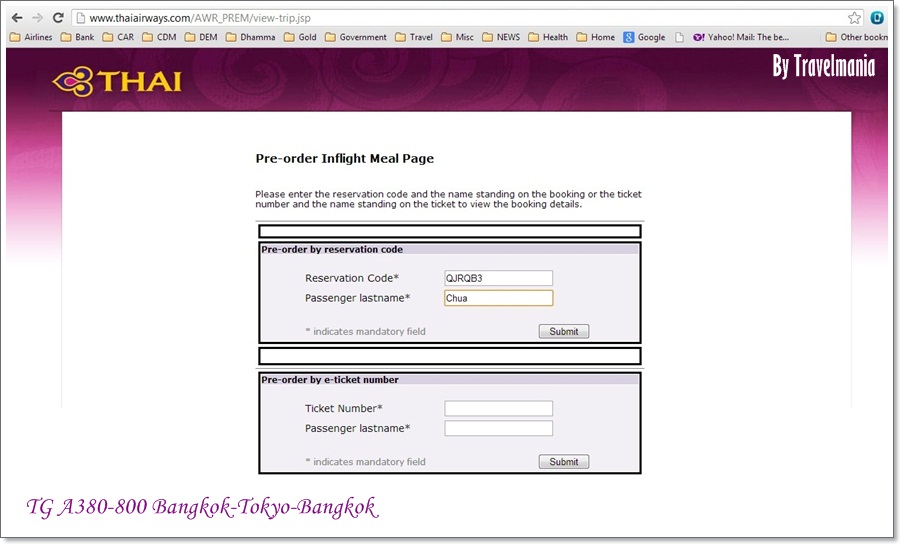Open the Gold bookmark folder
The width and height of the screenshot is (900, 544).
coord(300,37)
